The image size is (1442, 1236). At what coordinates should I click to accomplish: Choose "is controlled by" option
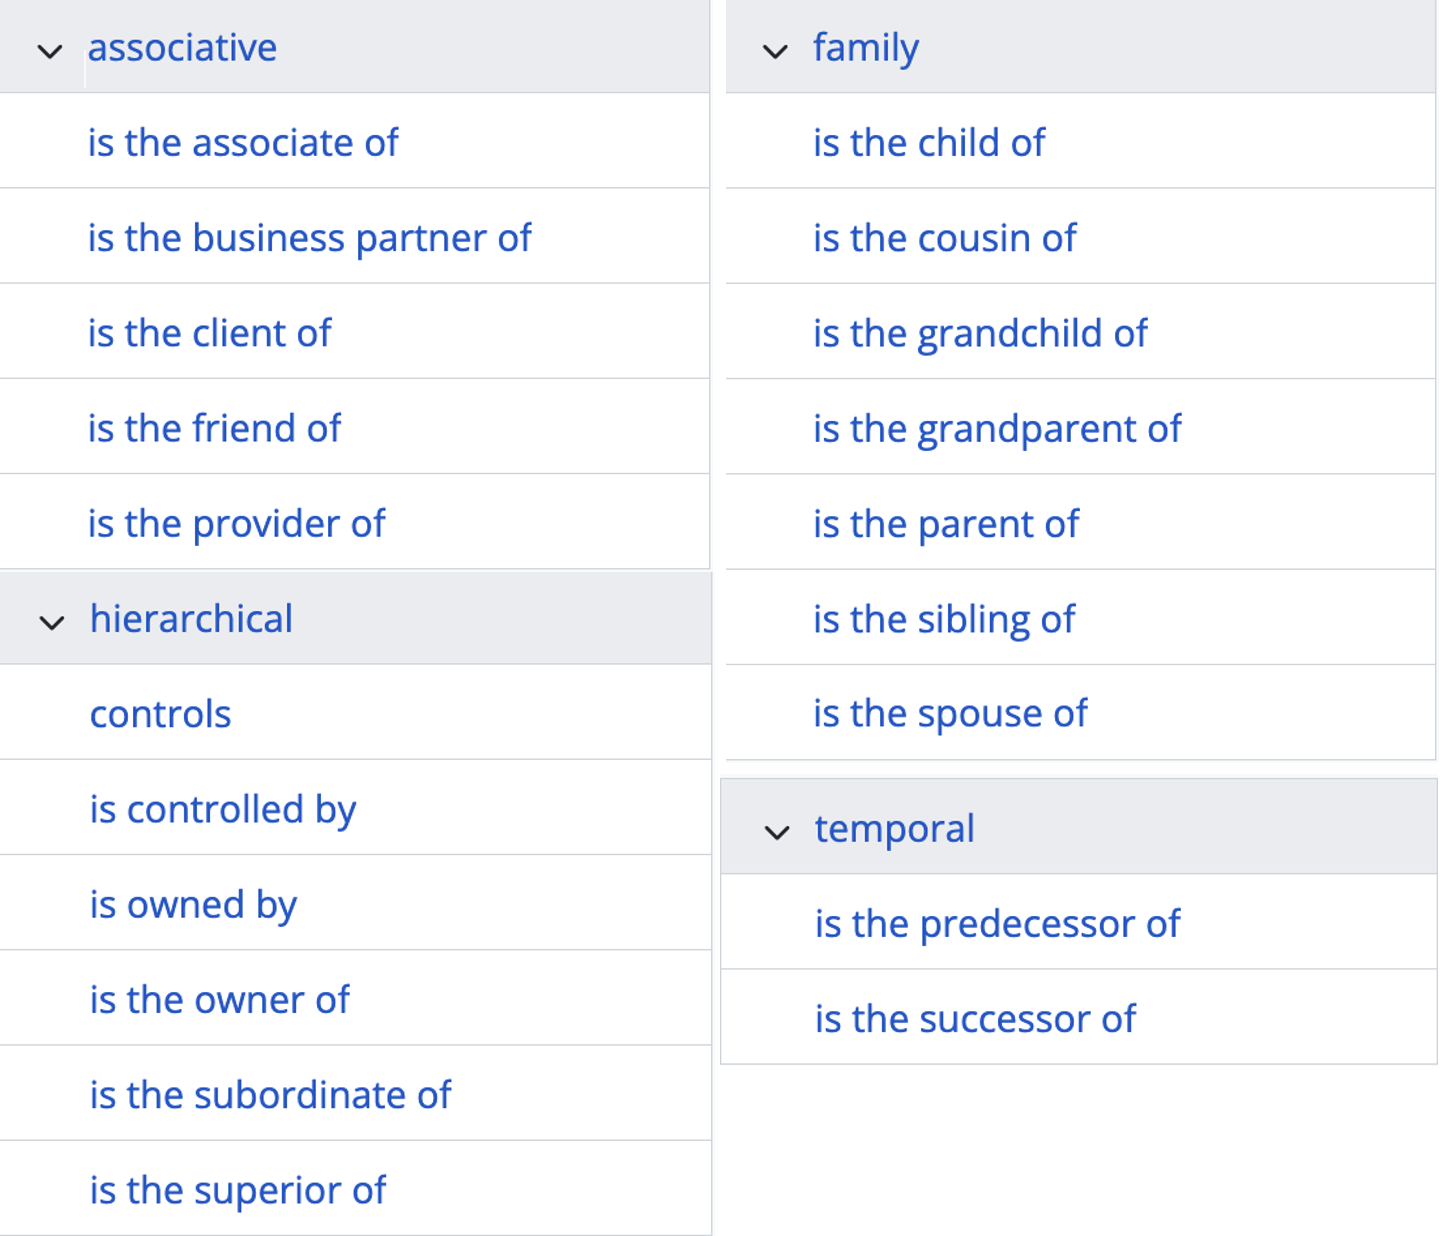[222, 809]
